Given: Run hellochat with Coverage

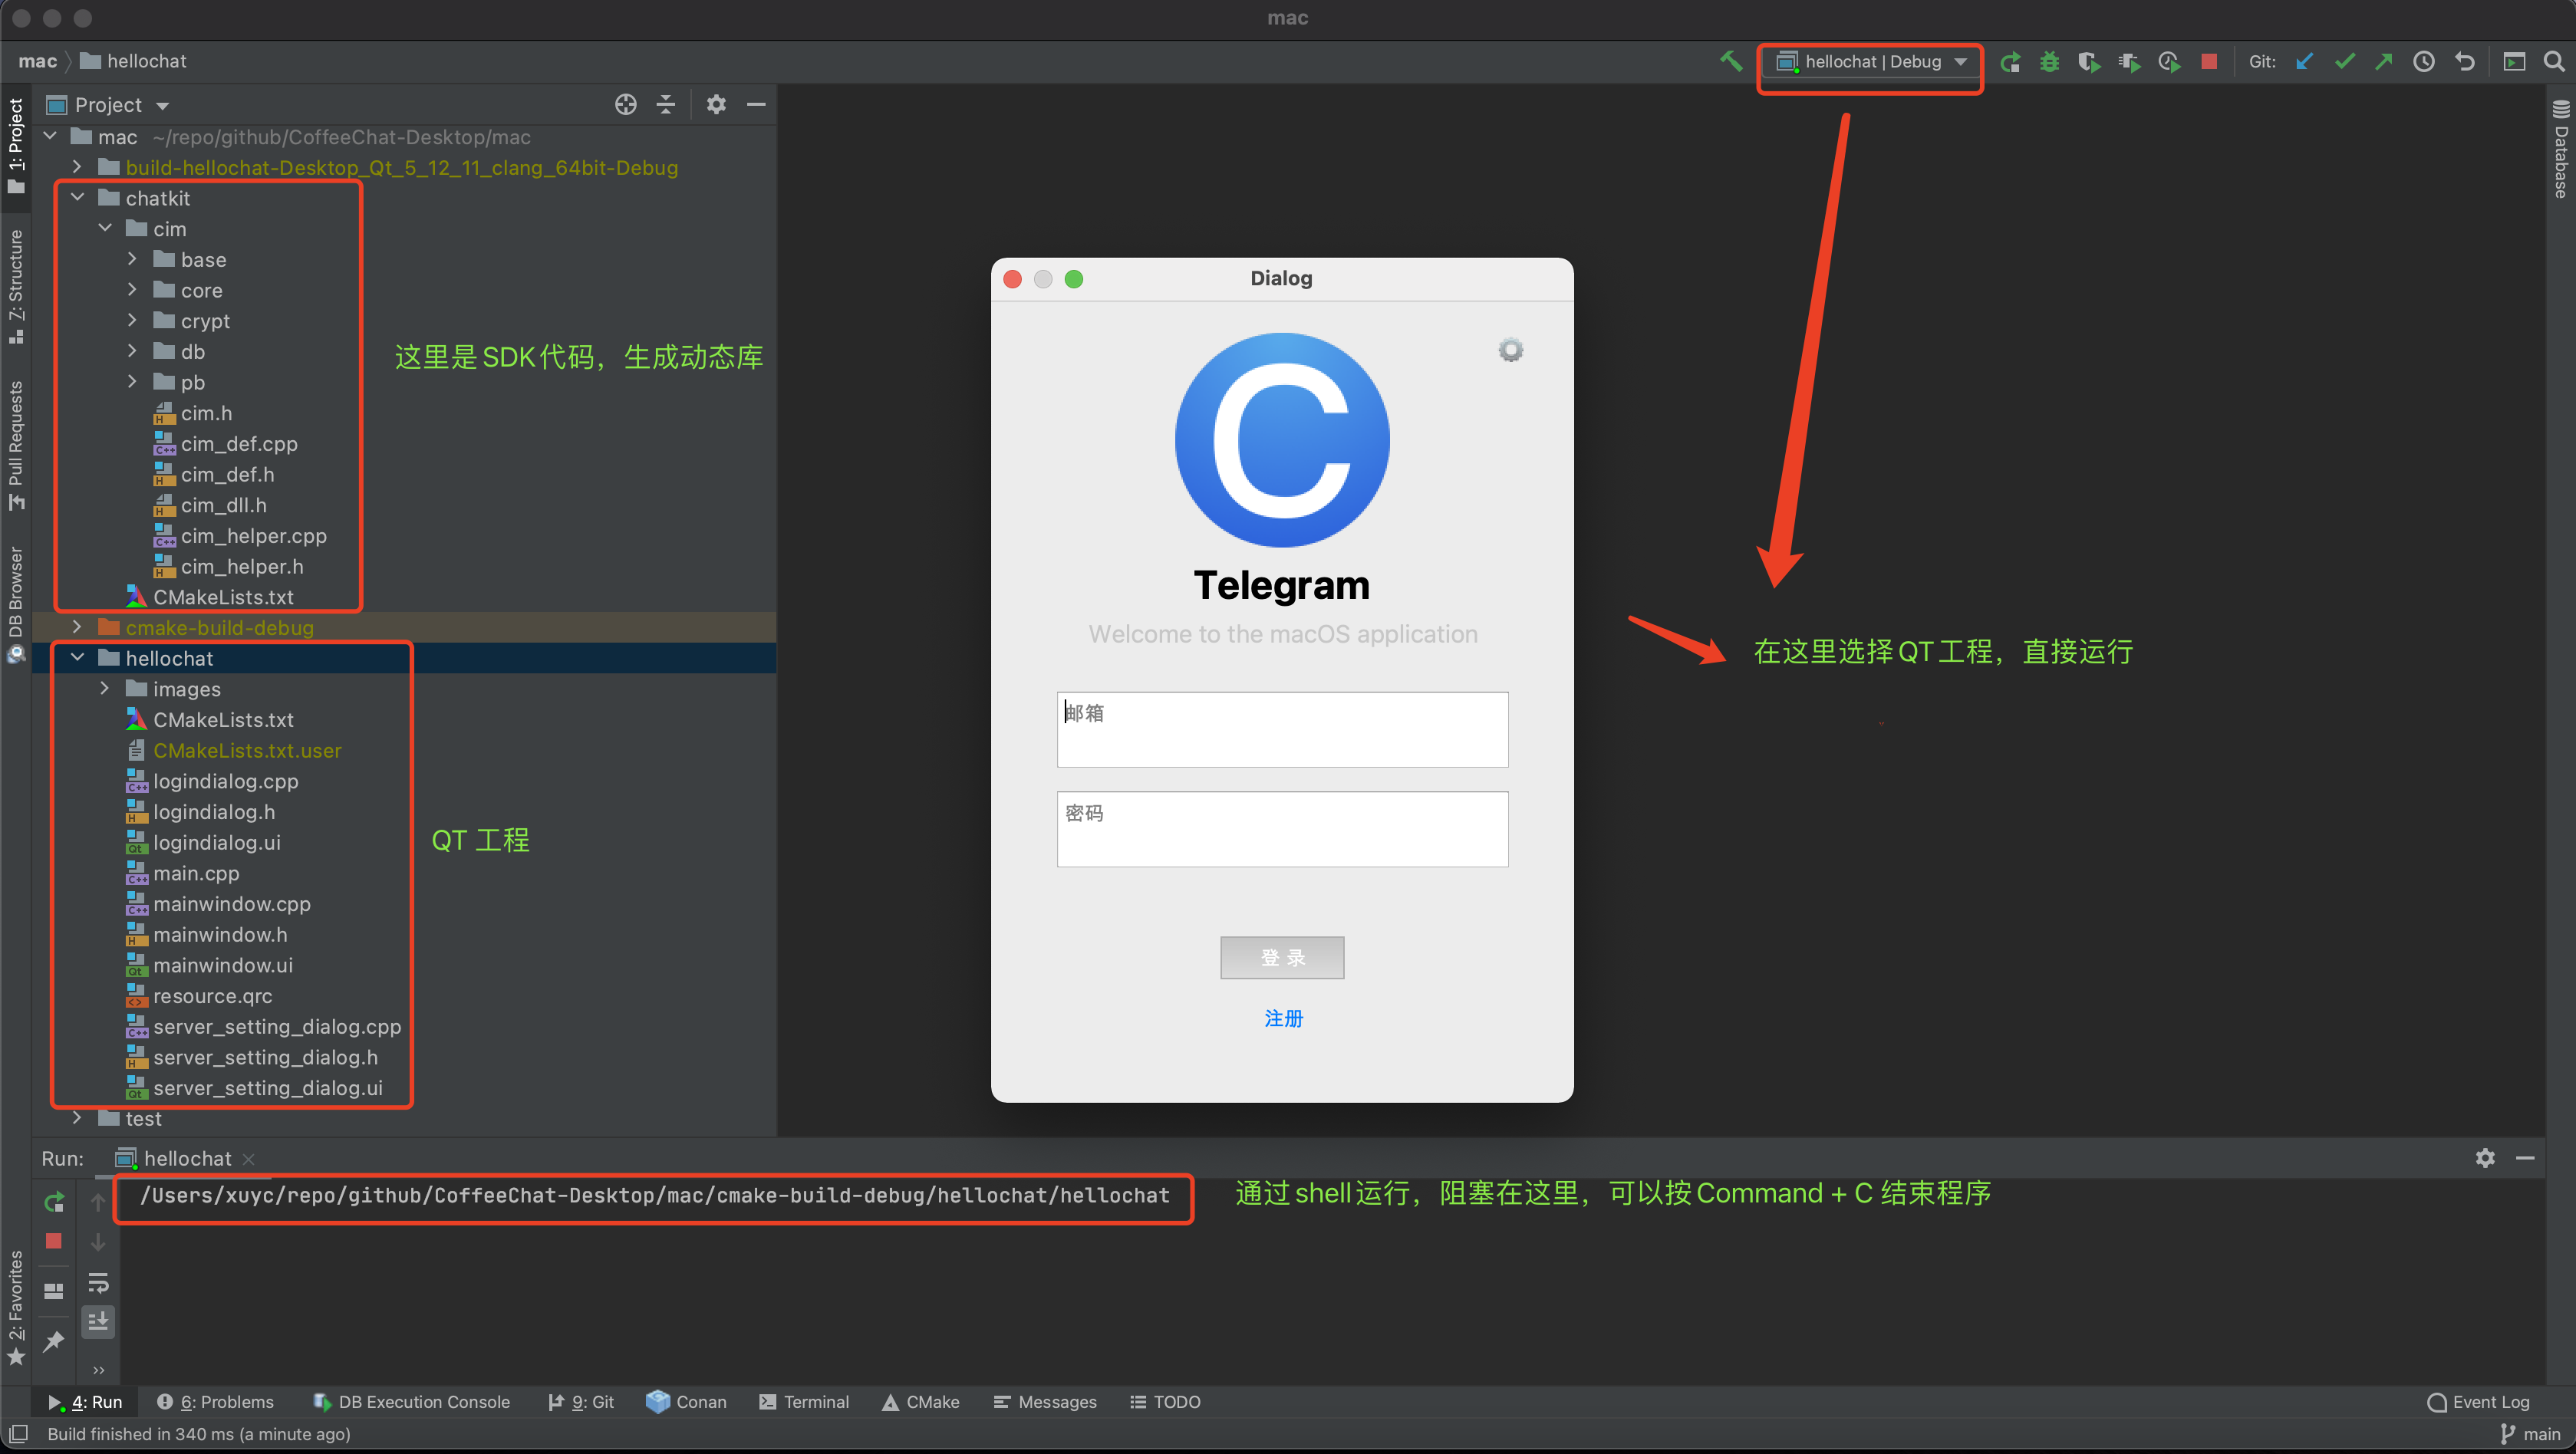Looking at the screenshot, I should click(2090, 61).
